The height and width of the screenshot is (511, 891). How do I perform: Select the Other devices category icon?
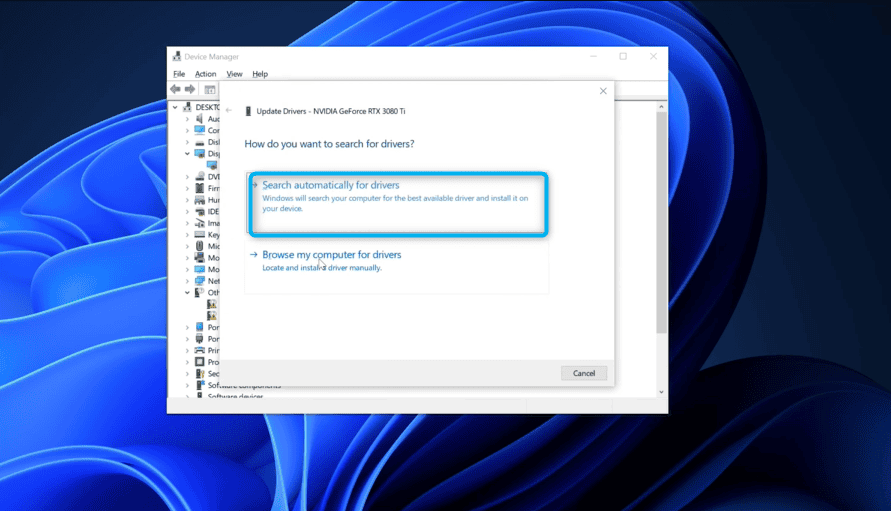pyautogui.click(x=199, y=292)
